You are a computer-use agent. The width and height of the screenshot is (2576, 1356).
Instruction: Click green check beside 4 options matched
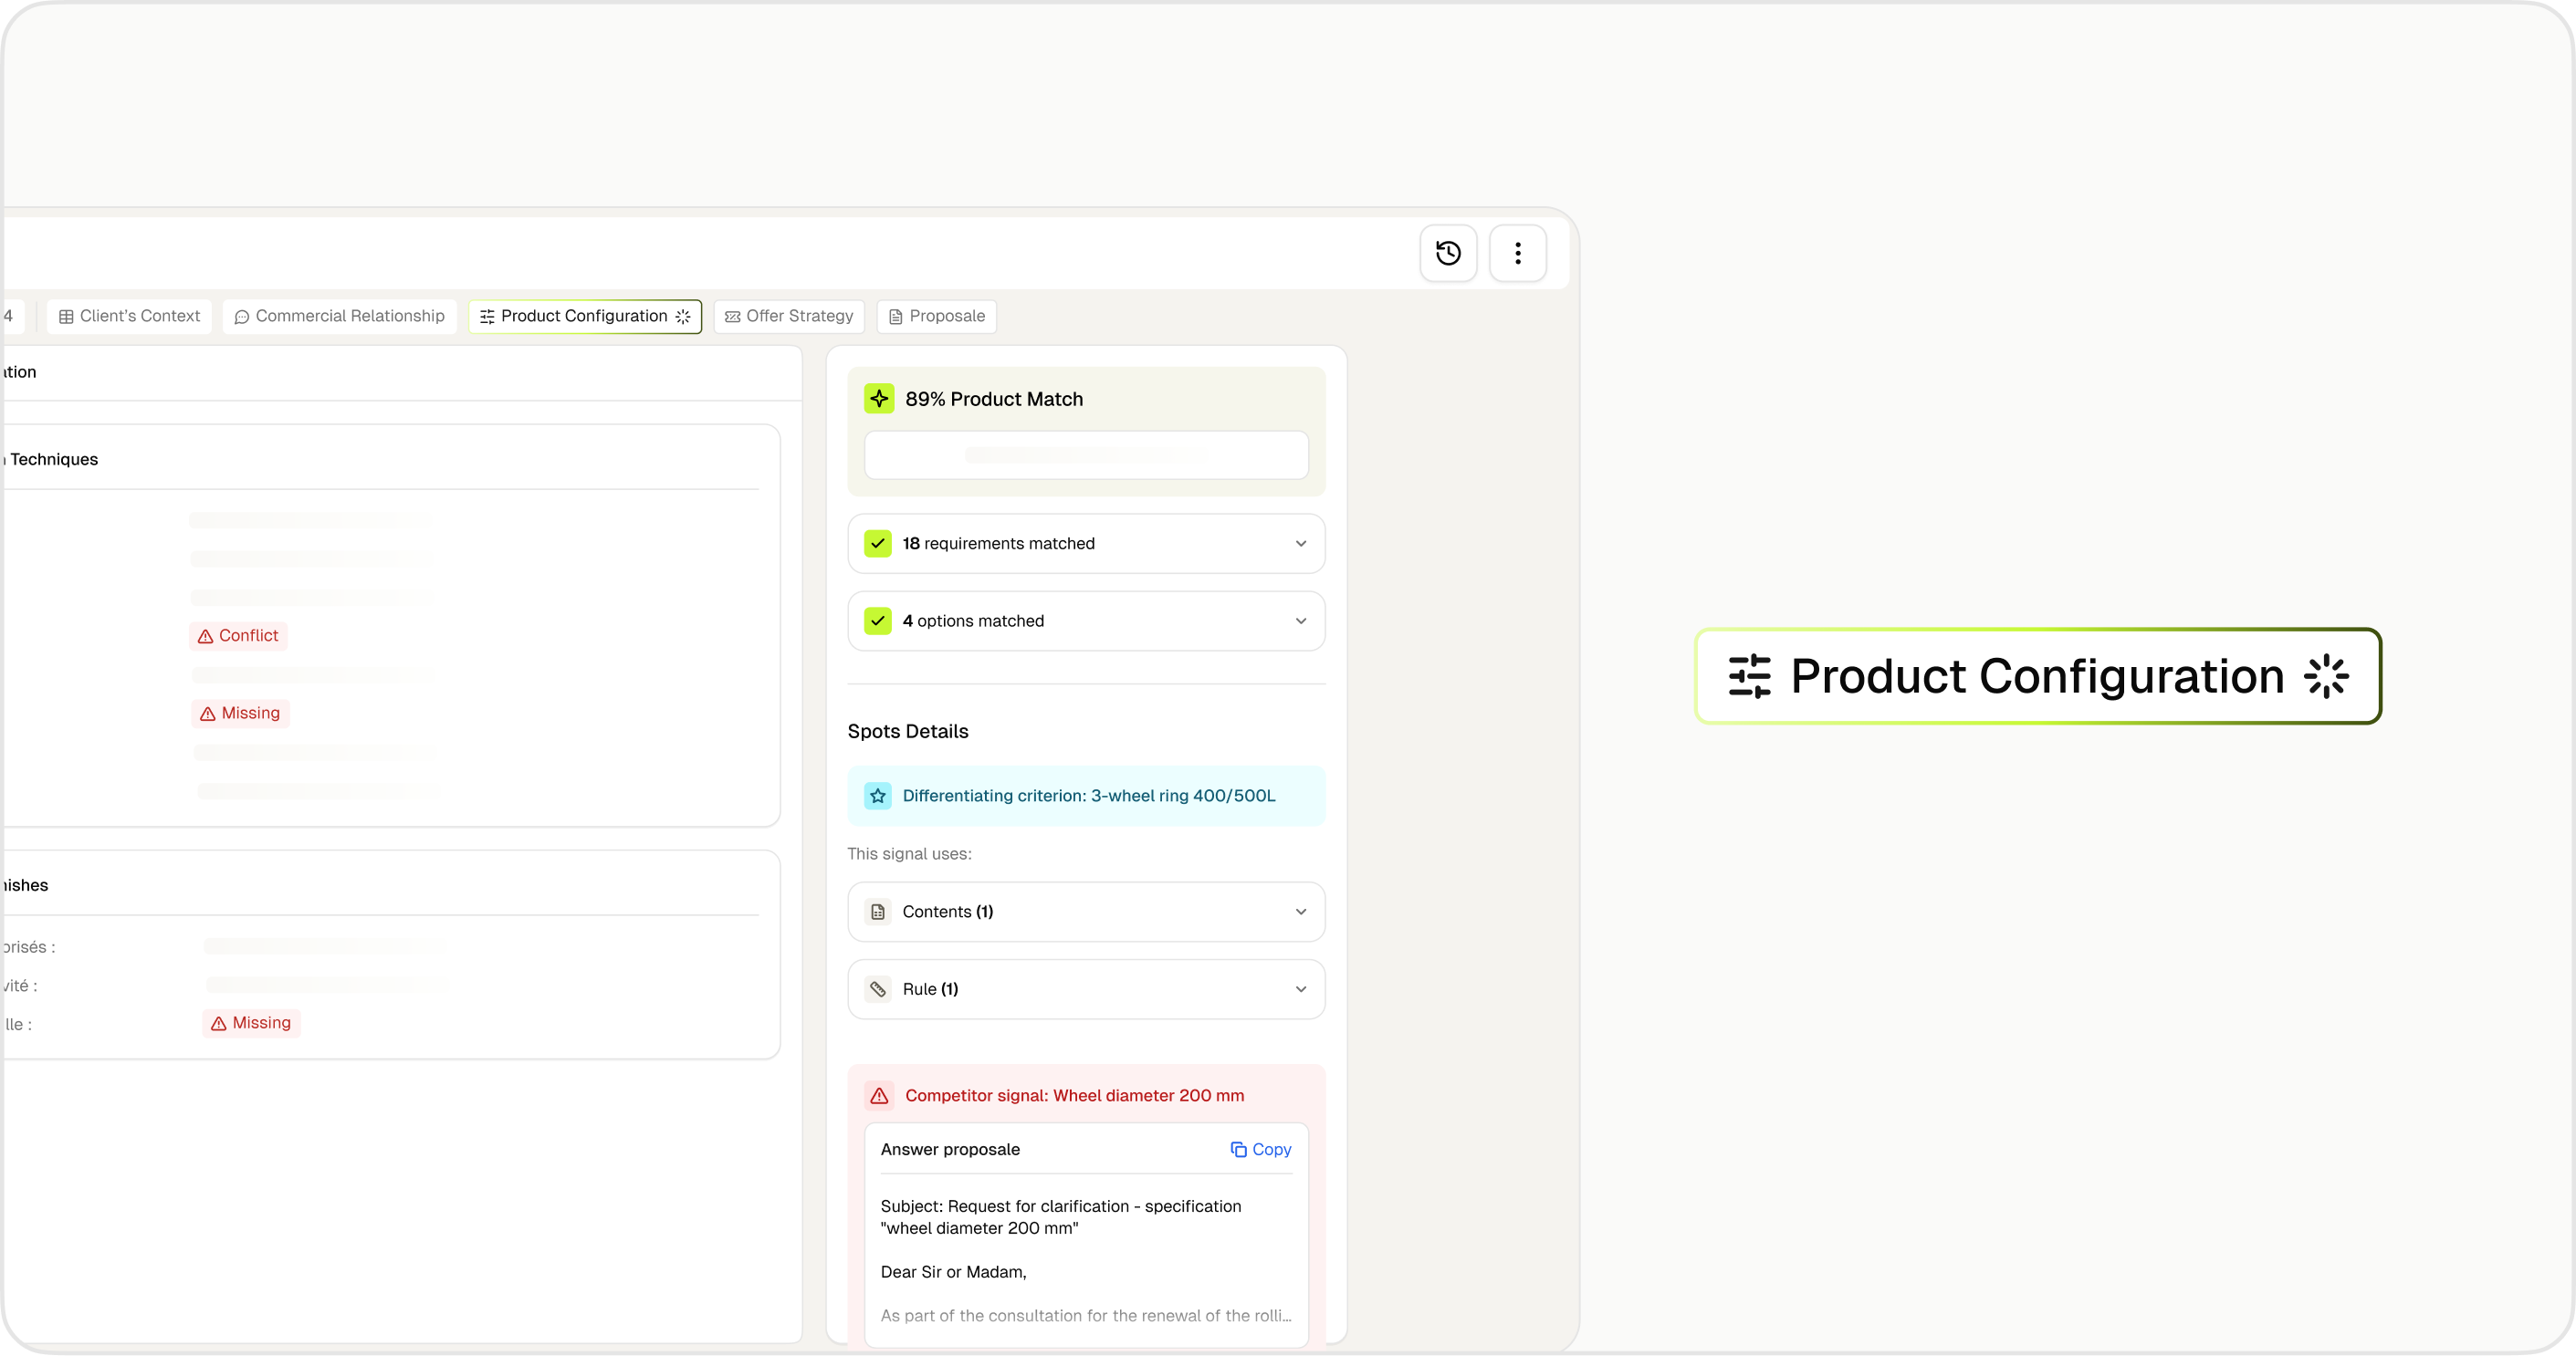coord(877,621)
